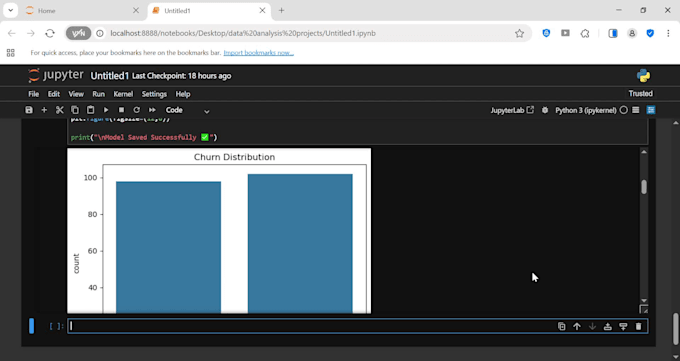Open the browser profile avatar
The image size is (680, 361).
(x=632, y=33)
